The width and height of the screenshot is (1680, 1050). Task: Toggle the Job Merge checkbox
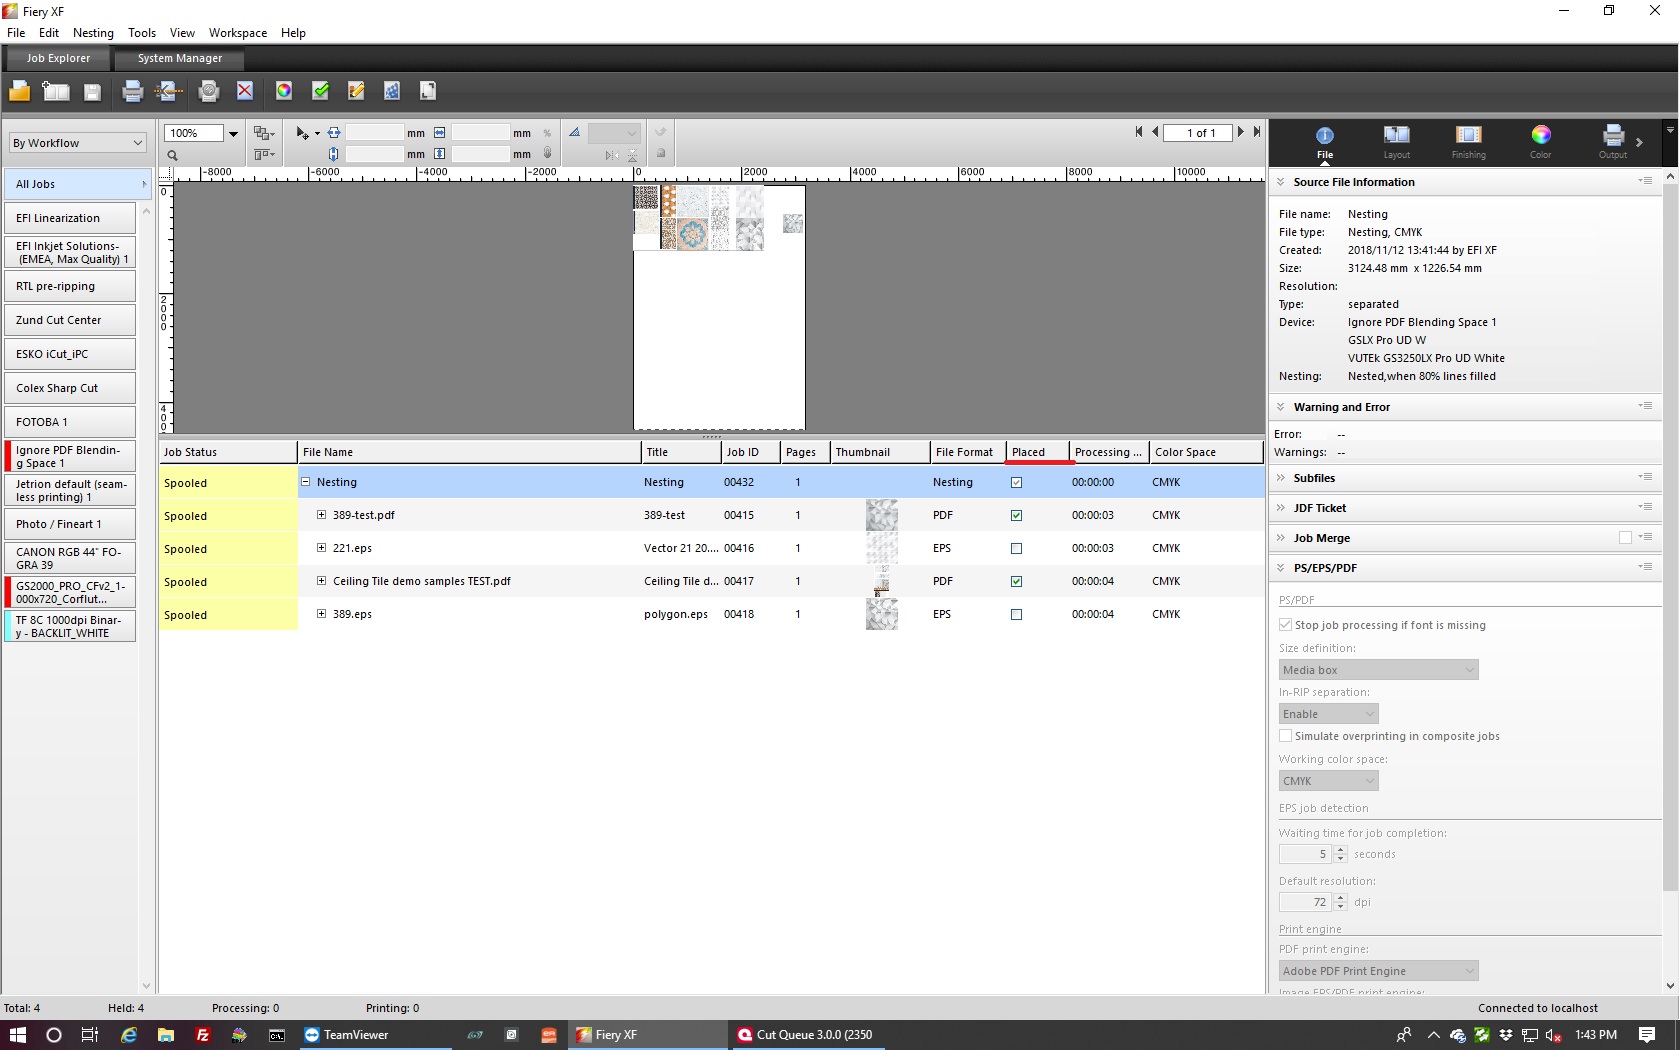[1625, 538]
